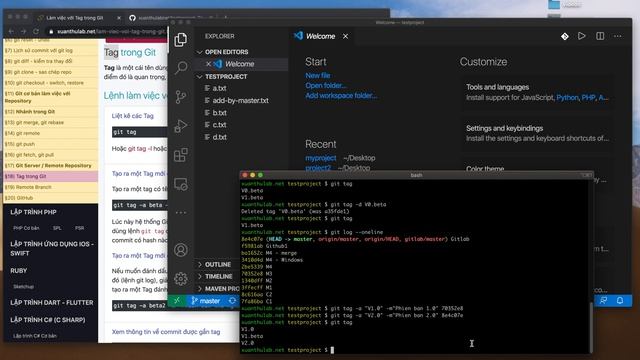Switch to the GitHub browser tab

pyautogui.click(x=171, y=18)
